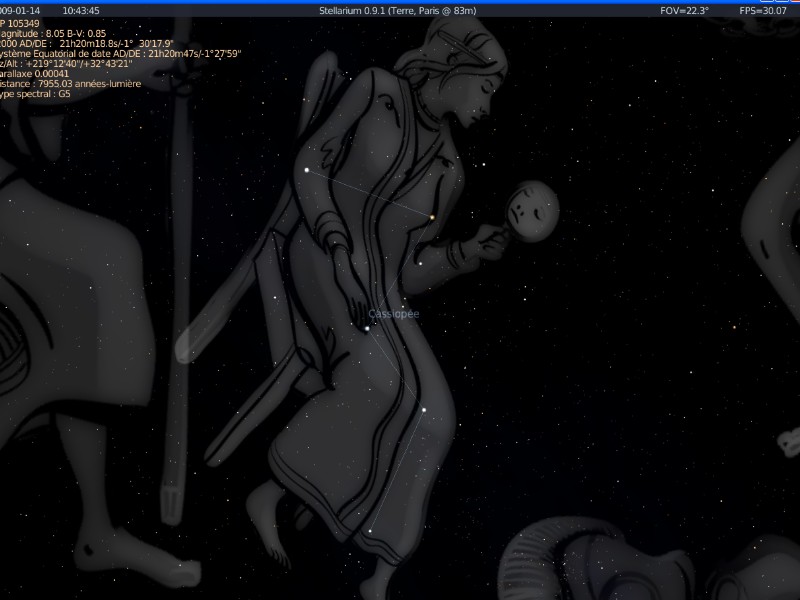800x600 pixels.
Task: Click the Magnitude 8.05 info line
Action: [53, 34]
